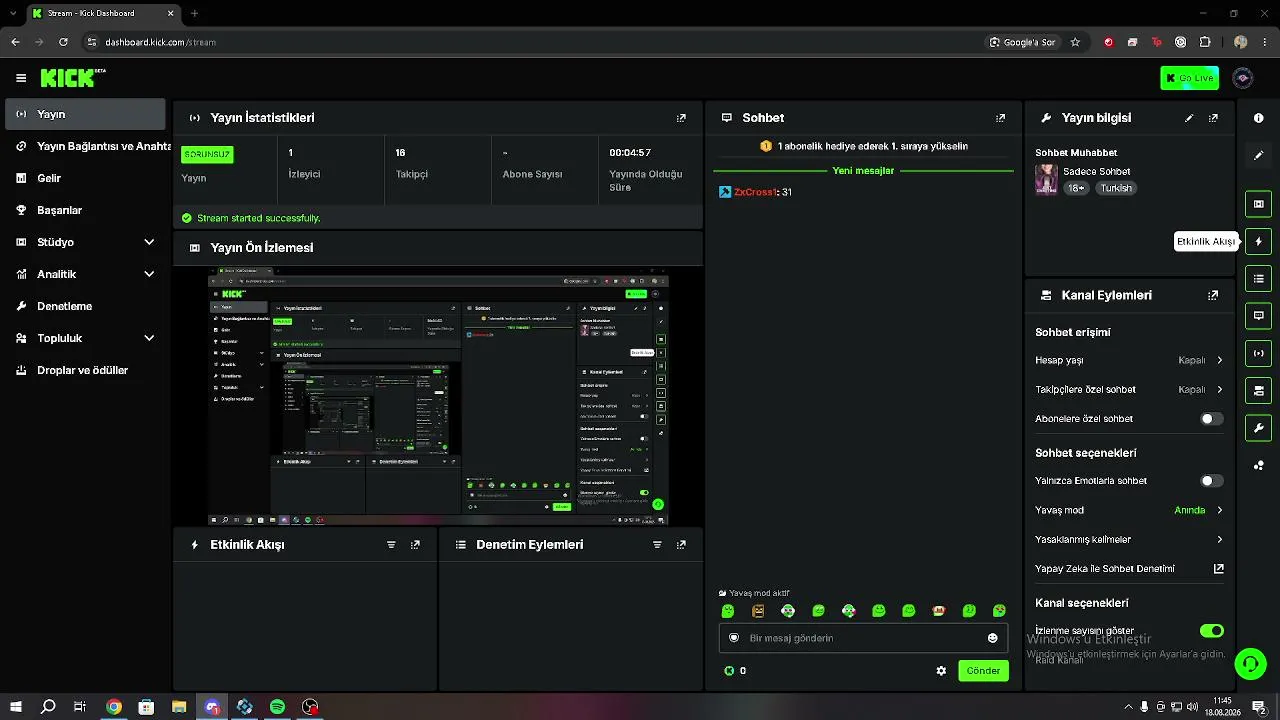Screen dimensions: 1280x720
Task: Click ZxCross1 username in chat
Action: click(x=755, y=192)
